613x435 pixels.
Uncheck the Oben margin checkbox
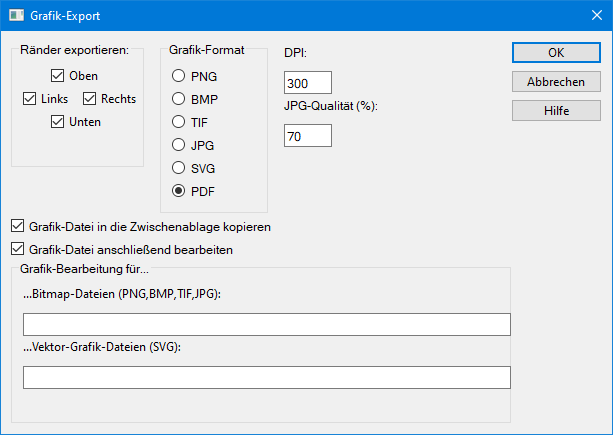click(58, 75)
